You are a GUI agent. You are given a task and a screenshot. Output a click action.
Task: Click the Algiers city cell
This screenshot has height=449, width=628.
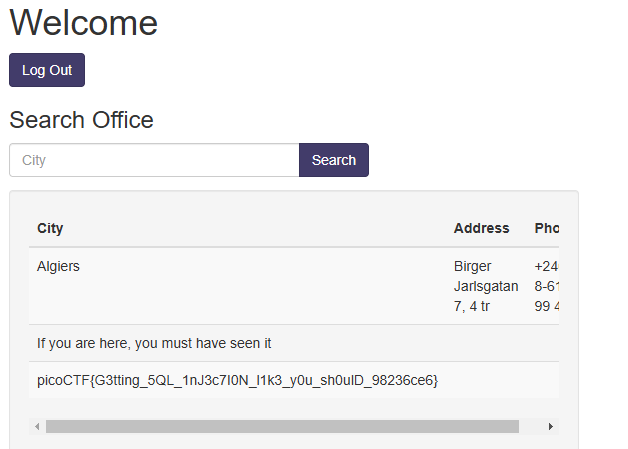point(58,266)
